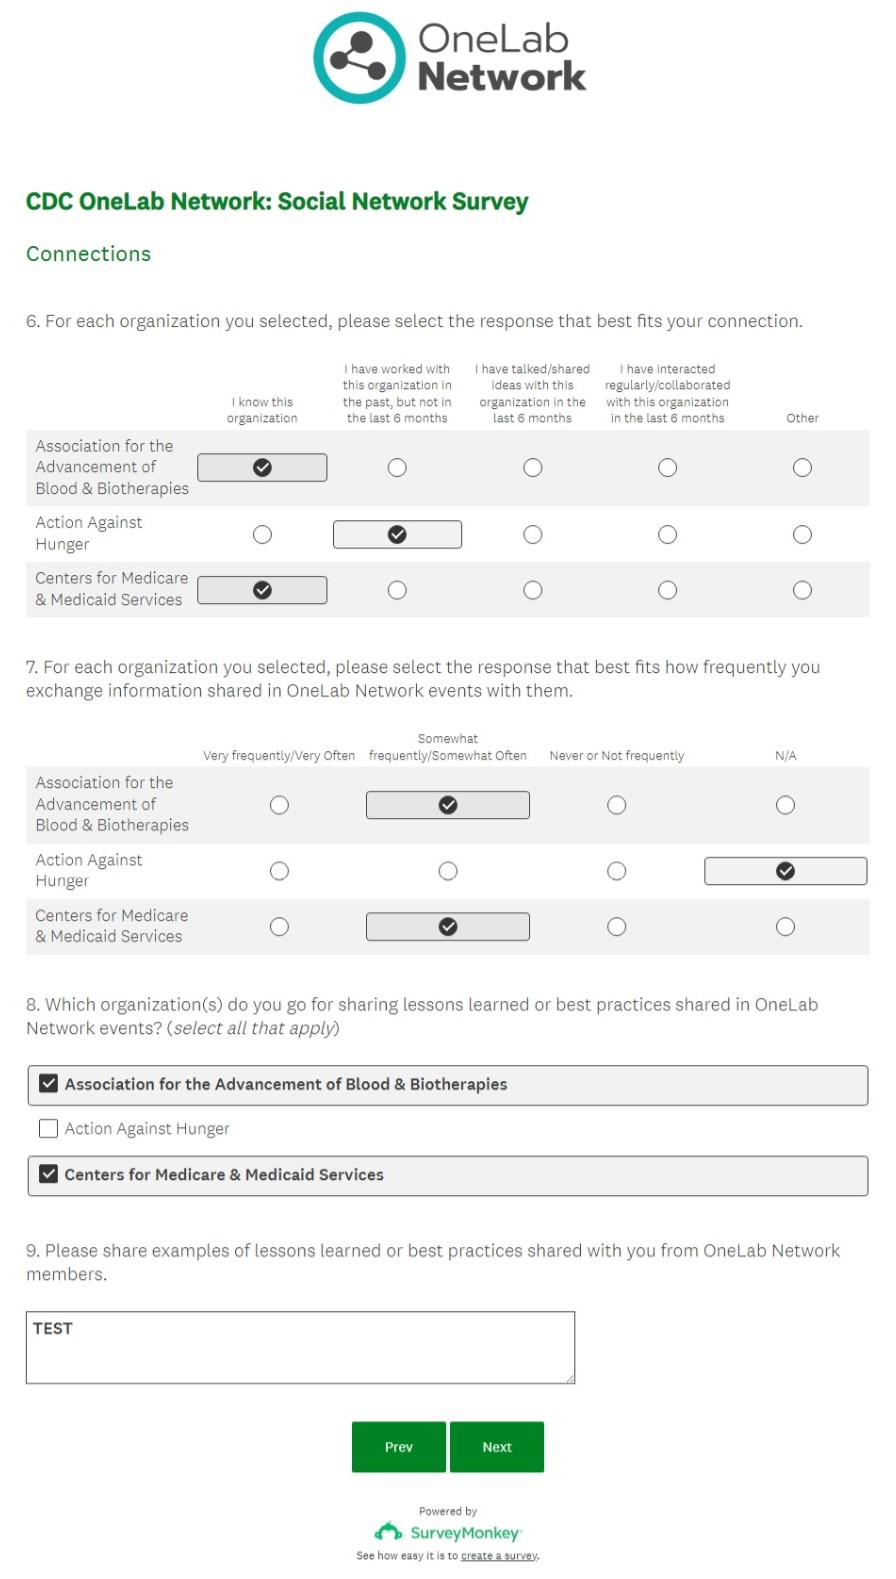896x1579 pixels.
Task: Click the OneLab Network logo icon
Action: (x=359, y=58)
